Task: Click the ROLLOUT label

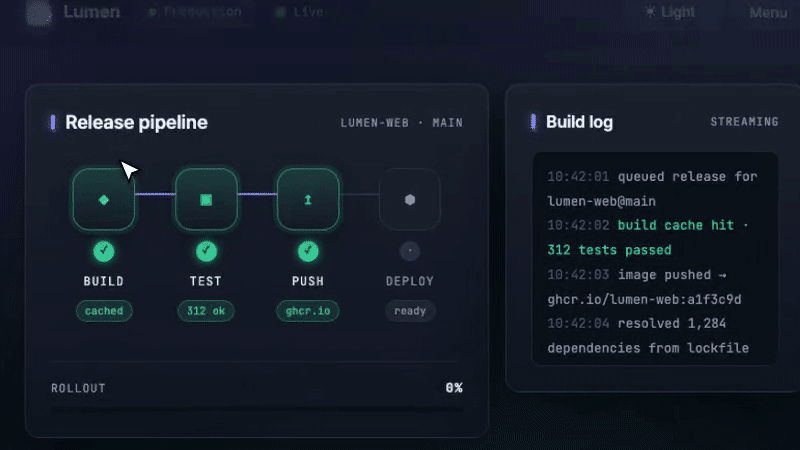Action: 78,388
